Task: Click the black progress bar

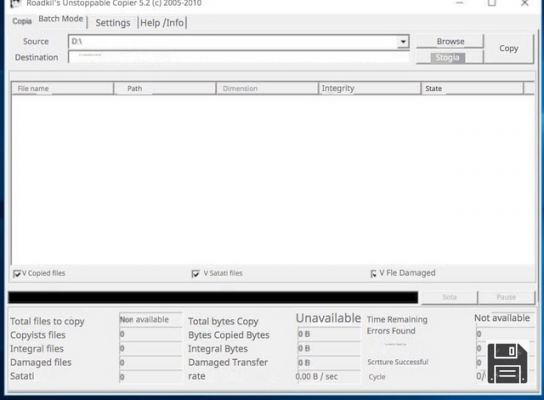Action: 213,298
